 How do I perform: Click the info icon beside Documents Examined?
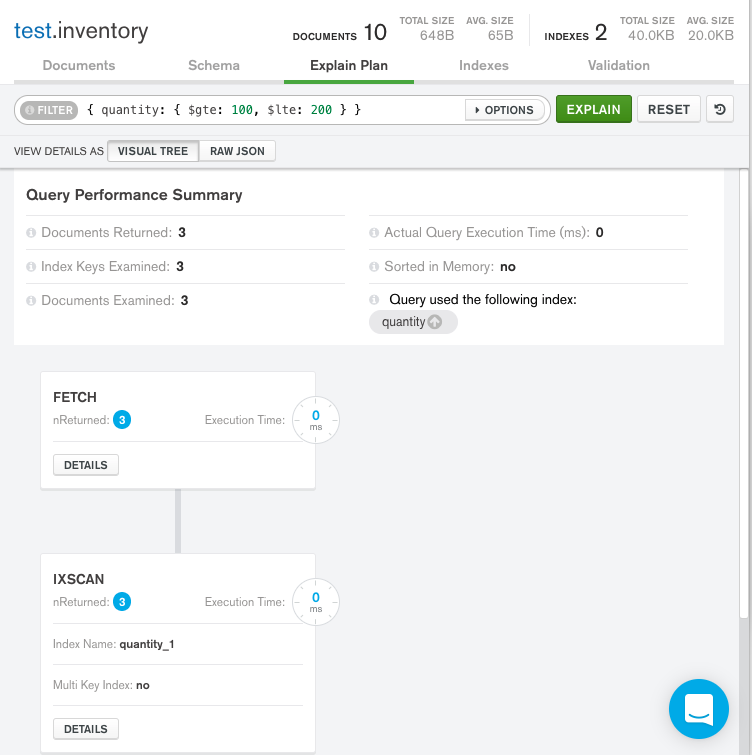click(x=32, y=301)
